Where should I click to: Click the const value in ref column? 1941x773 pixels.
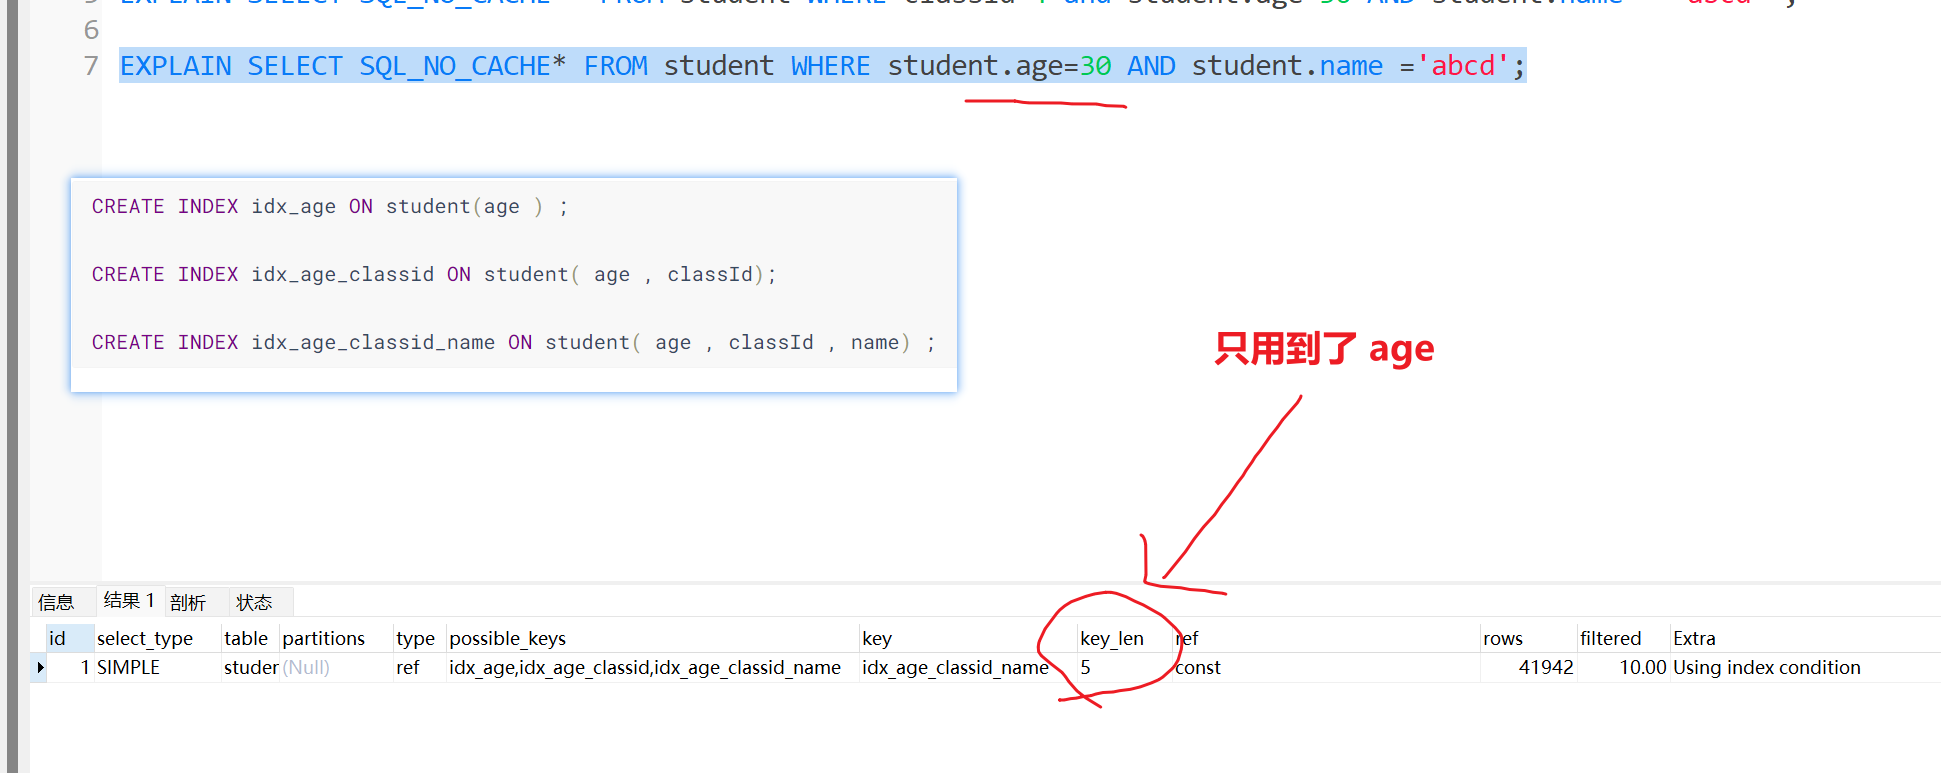coord(1198,667)
